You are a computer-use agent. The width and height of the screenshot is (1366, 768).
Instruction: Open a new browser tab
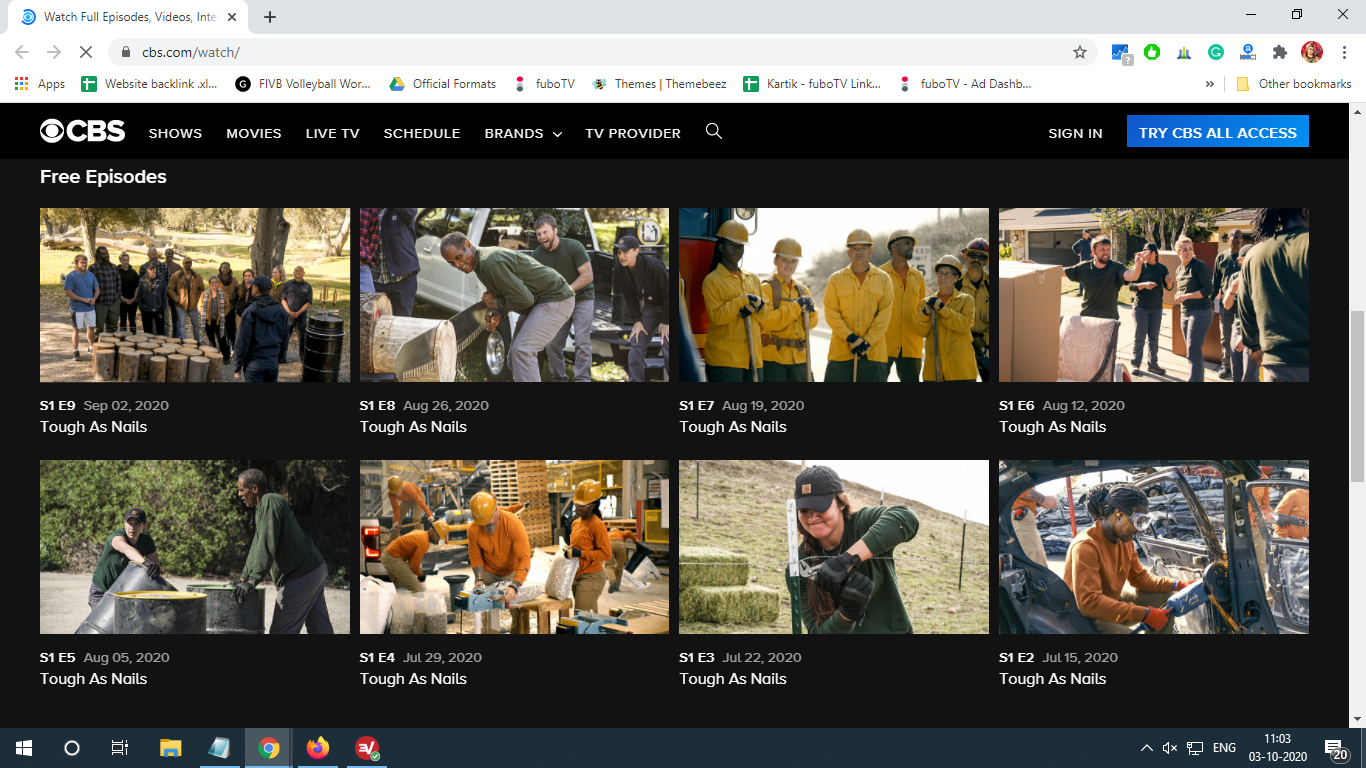coord(270,17)
